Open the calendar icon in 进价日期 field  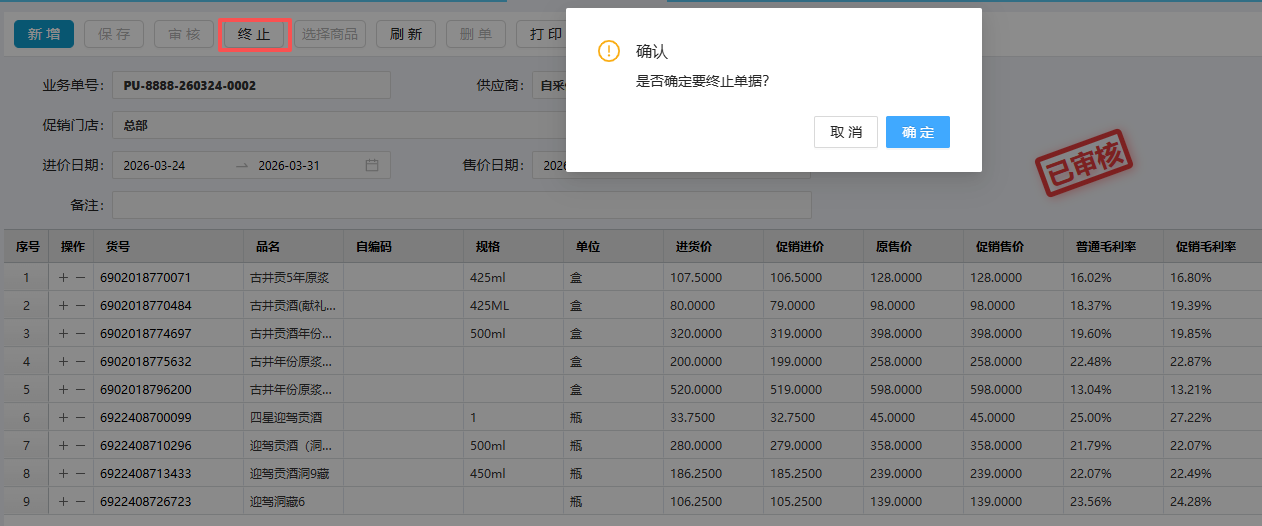pos(372,165)
